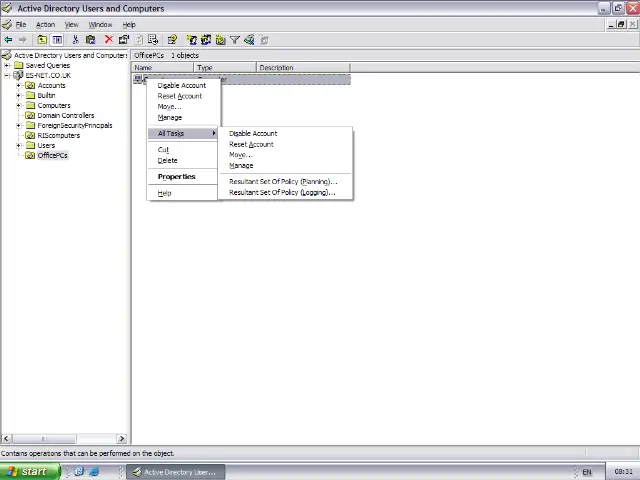This screenshot has width=640, height=480.
Task: Click the ES-NET.CO.UK domain icon
Action: click(18, 75)
